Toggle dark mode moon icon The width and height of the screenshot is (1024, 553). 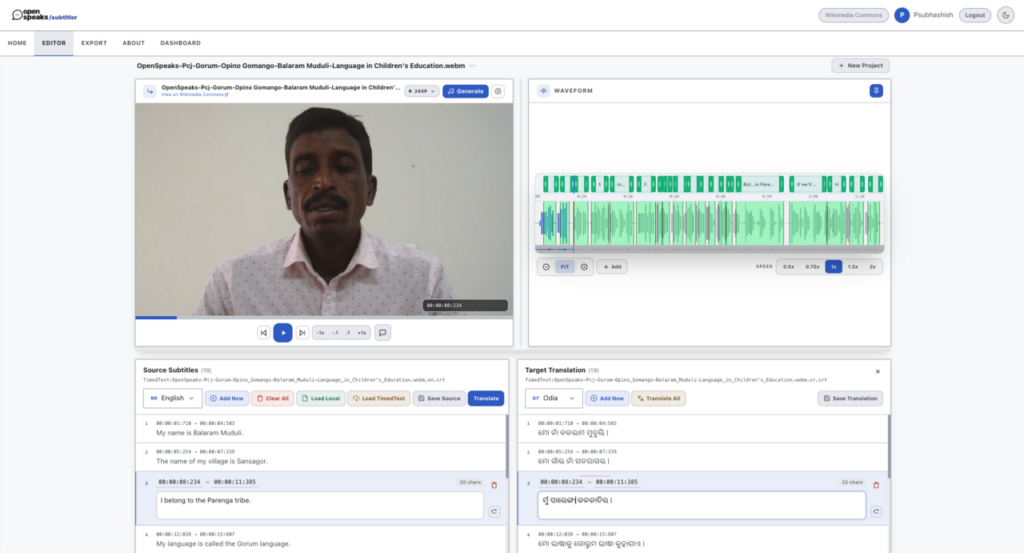coord(1006,15)
